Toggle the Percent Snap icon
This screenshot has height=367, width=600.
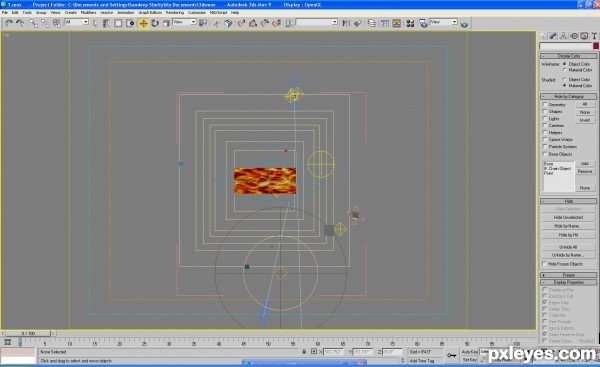(265, 23)
